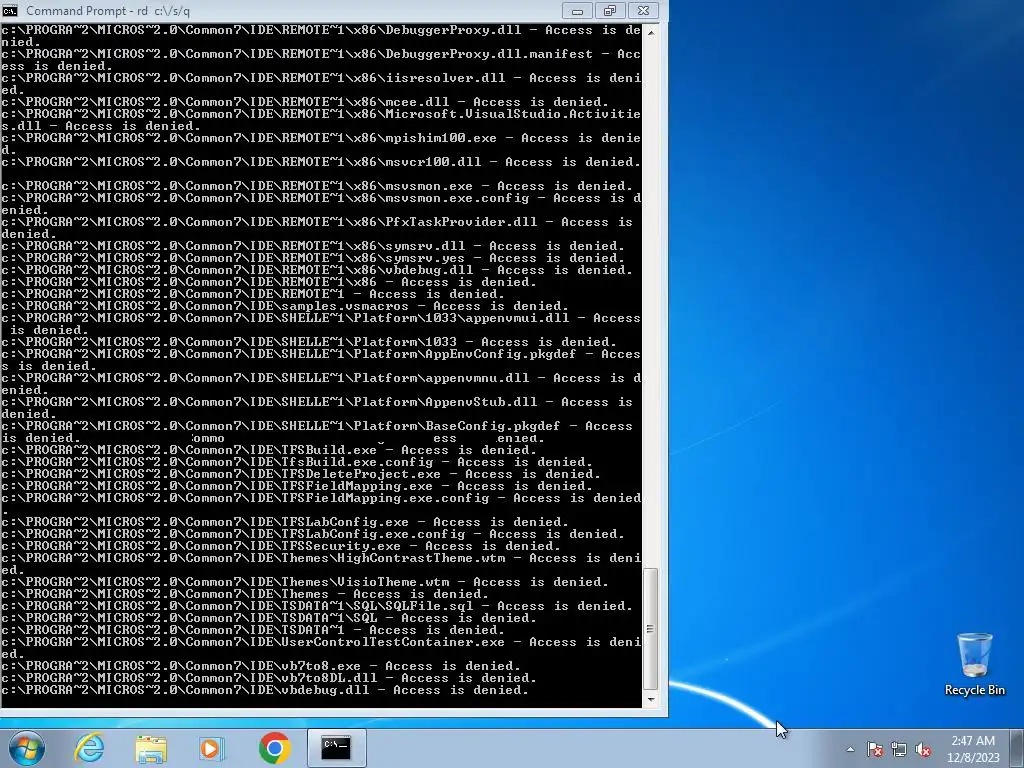Image resolution: width=1024 pixels, height=768 pixels.
Task: Click the PfxTaskProvider.dll line
Action: 317,228
